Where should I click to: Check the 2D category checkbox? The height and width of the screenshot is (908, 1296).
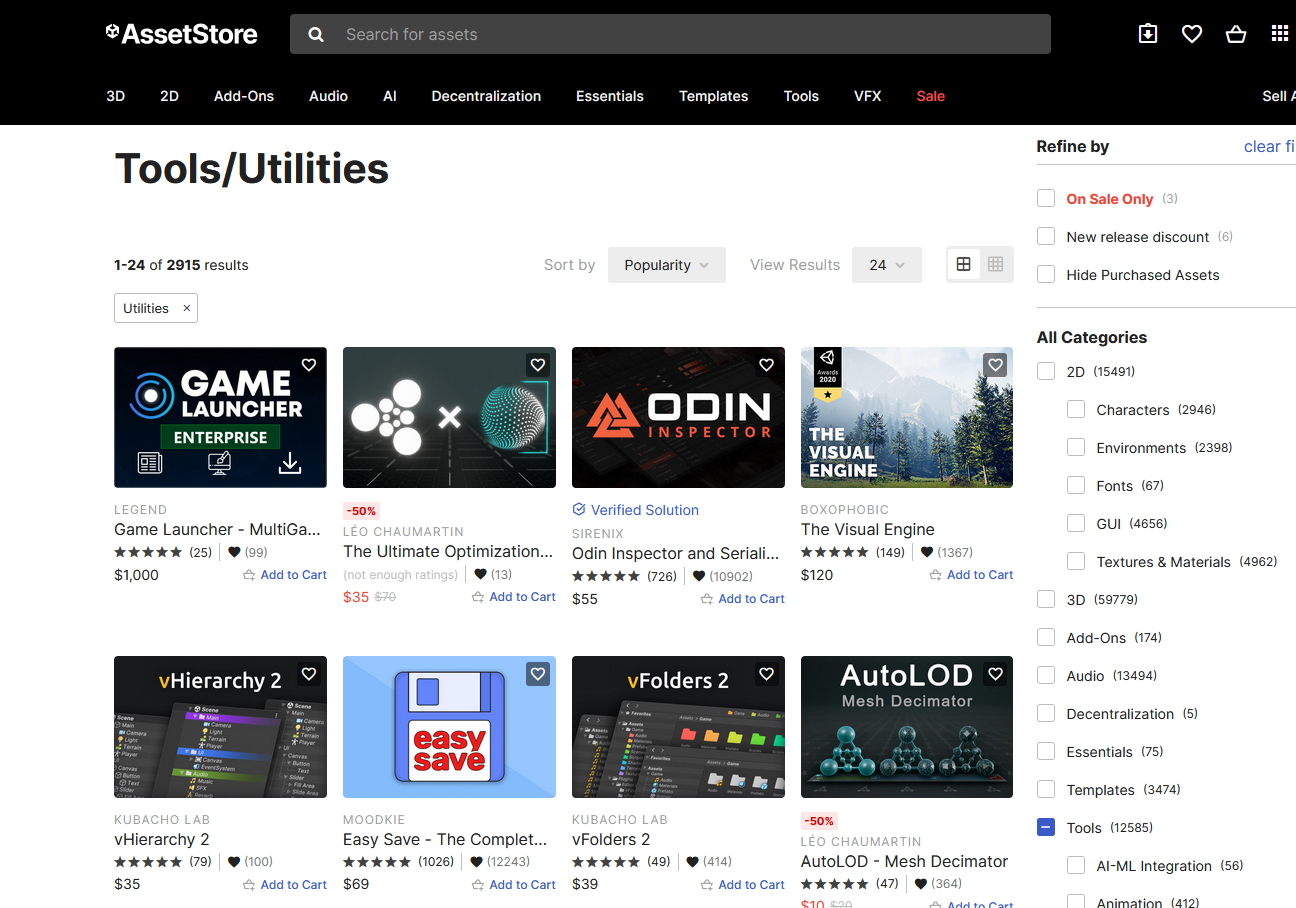[x=1046, y=371]
